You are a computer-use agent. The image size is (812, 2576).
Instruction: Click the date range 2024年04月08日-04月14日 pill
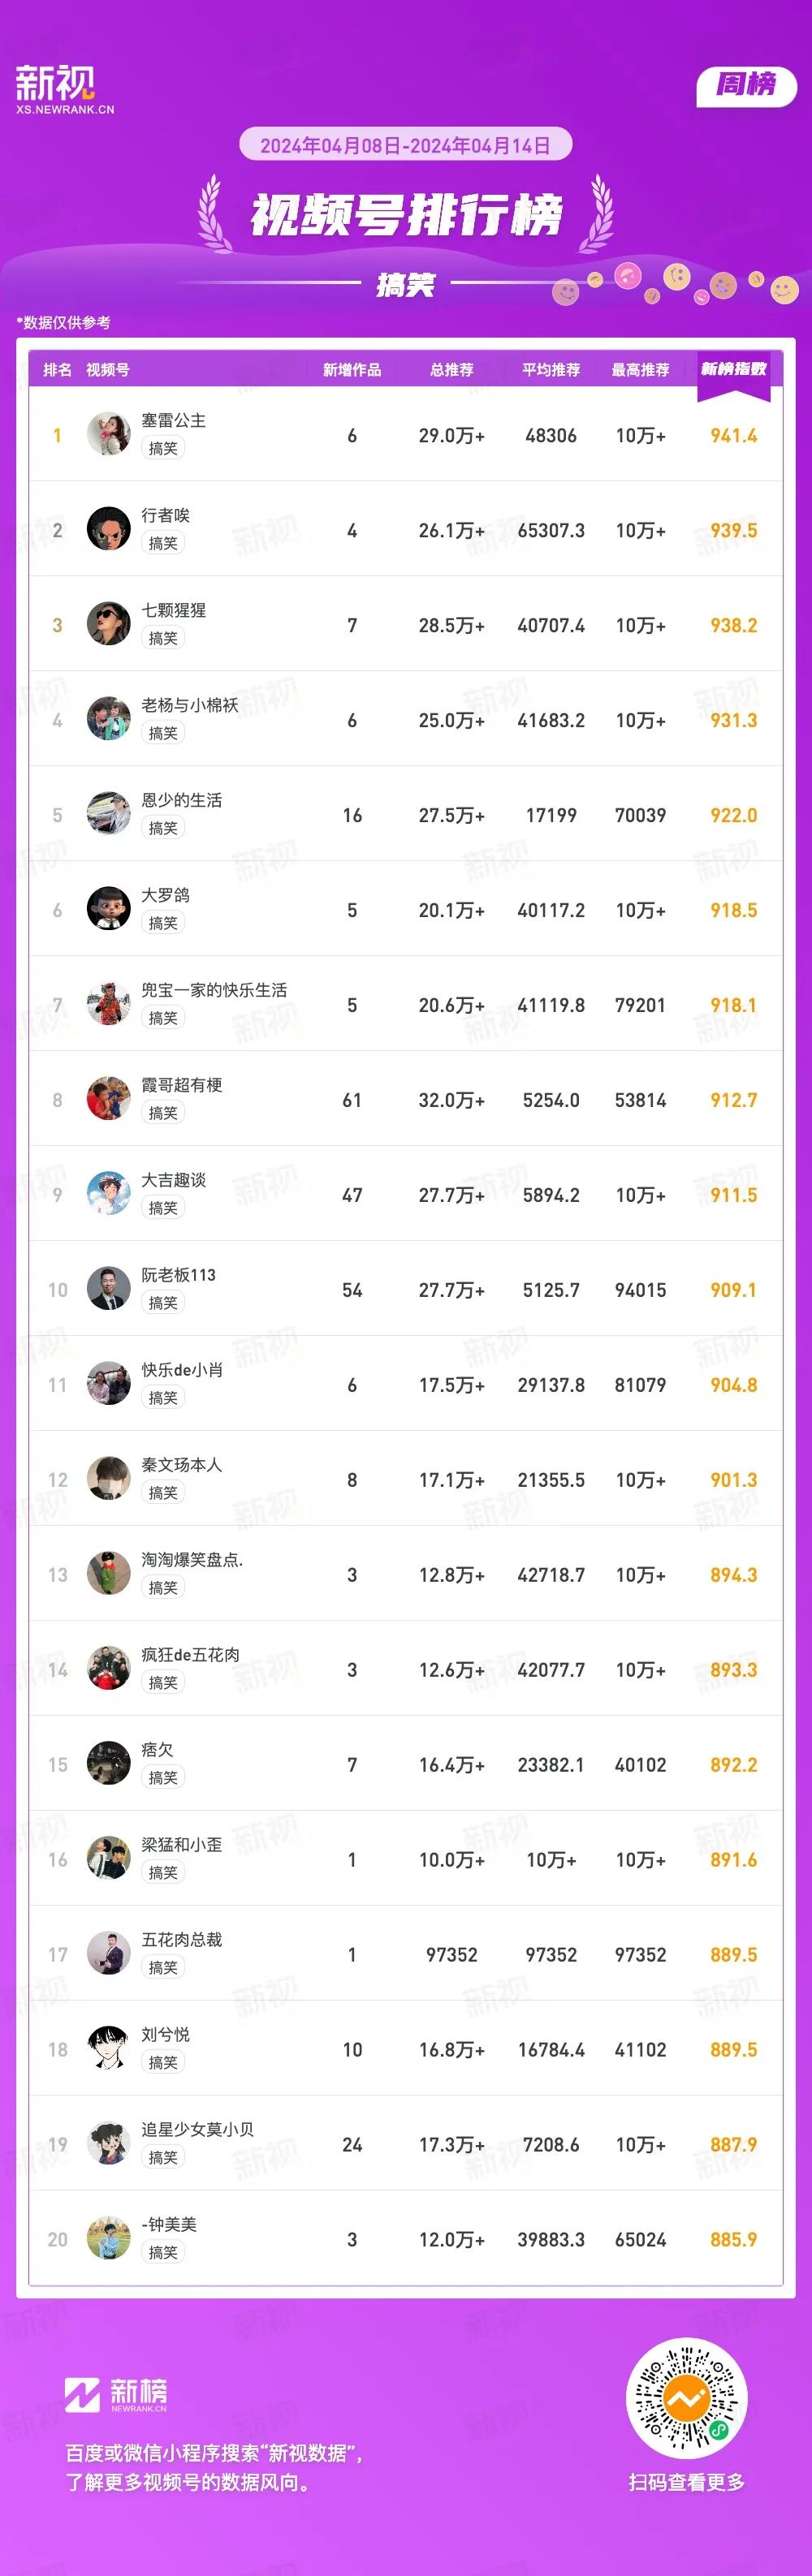(405, 145)
